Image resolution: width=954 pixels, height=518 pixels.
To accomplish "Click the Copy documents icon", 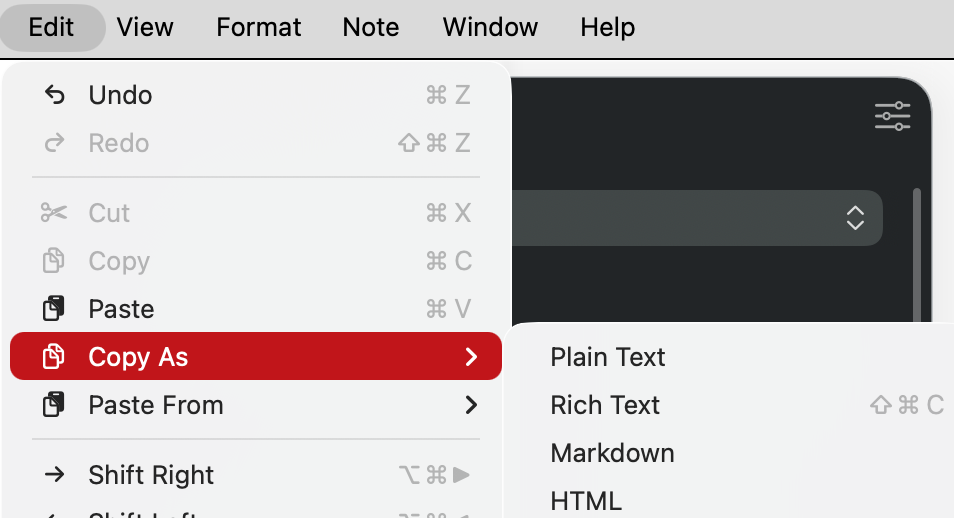I will pos(54,261).
